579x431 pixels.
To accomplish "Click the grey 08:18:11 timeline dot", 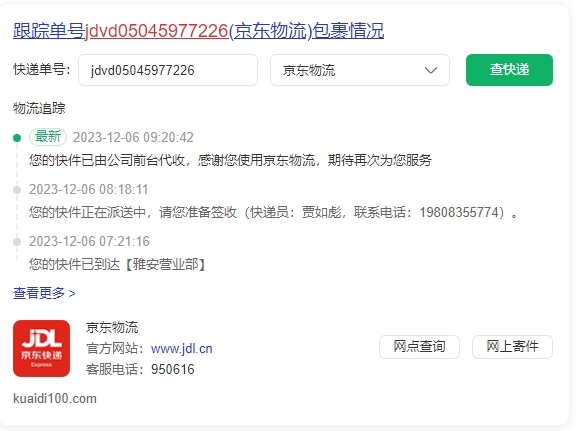I will (17, 190).
